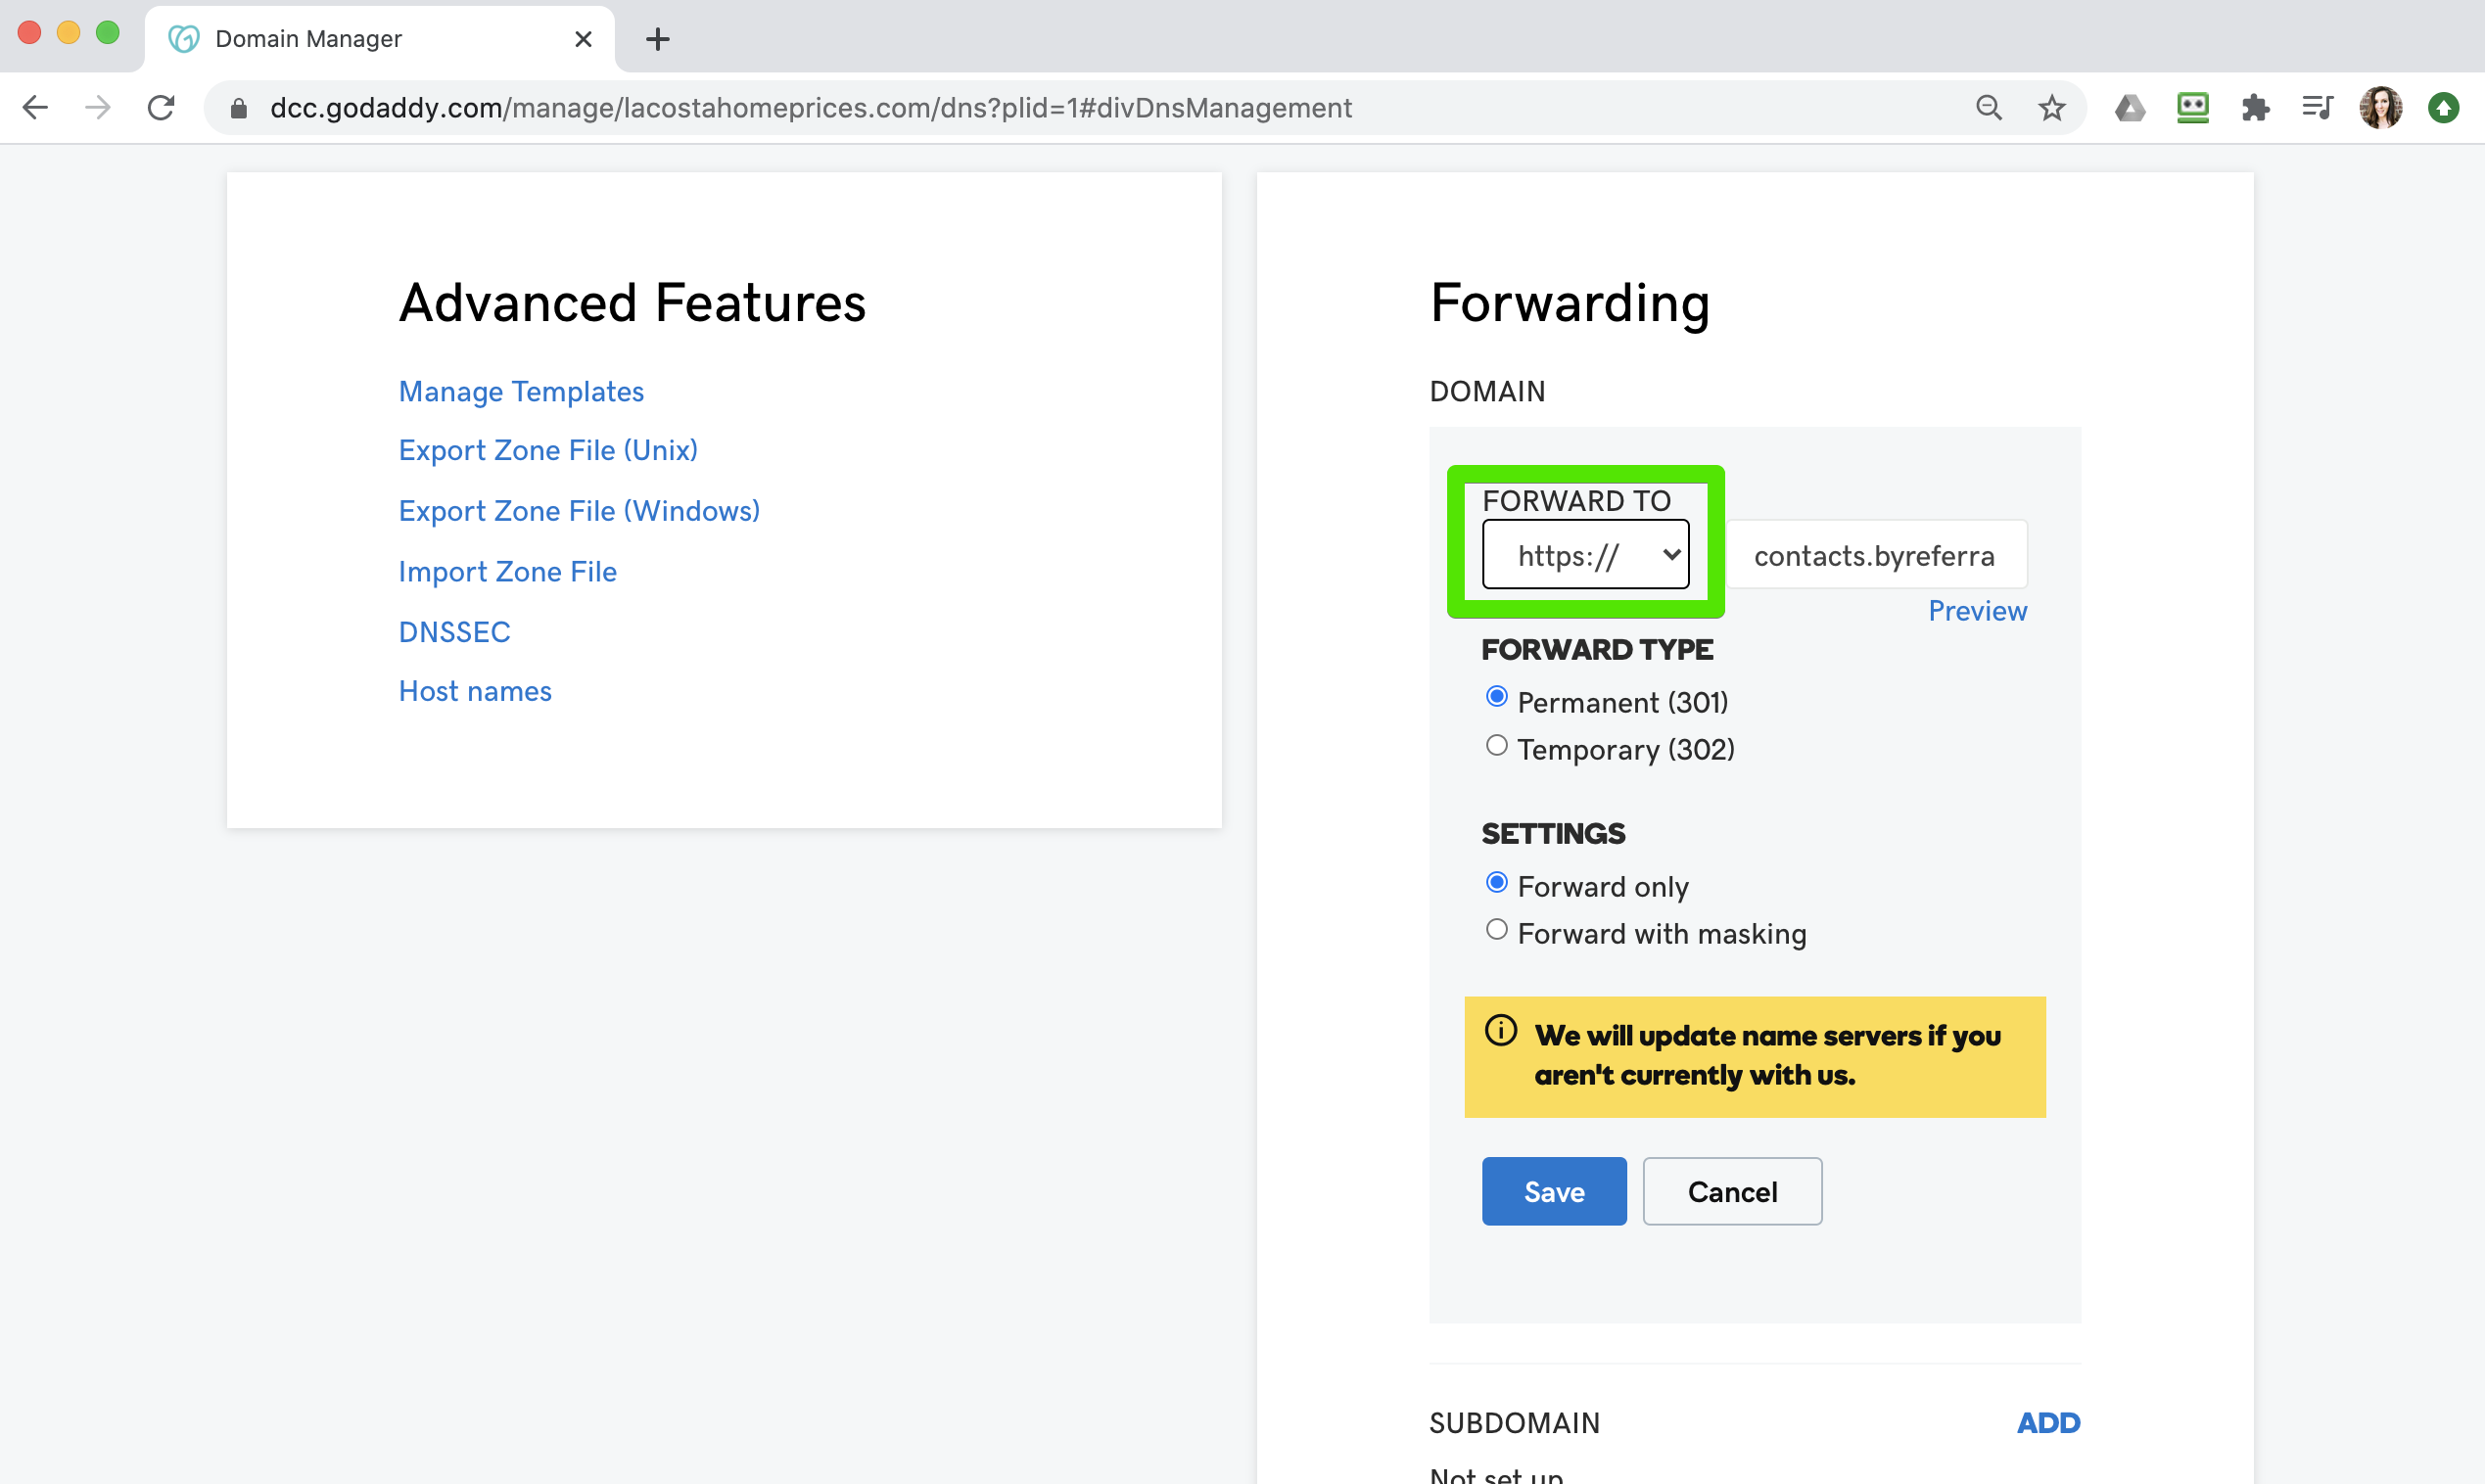Viewport: 2485px width, 1484px height.
Task: Click the green update arrow icon
Action: (x=2443, y=107)
